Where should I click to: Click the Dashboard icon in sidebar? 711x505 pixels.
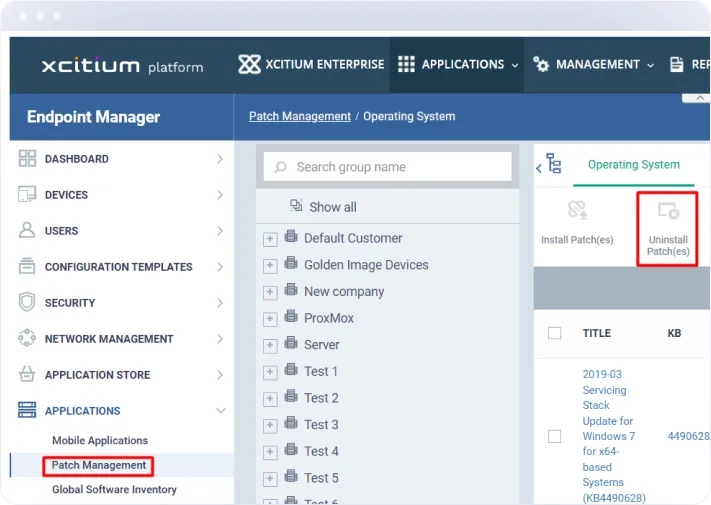click(x=27, y=159)
